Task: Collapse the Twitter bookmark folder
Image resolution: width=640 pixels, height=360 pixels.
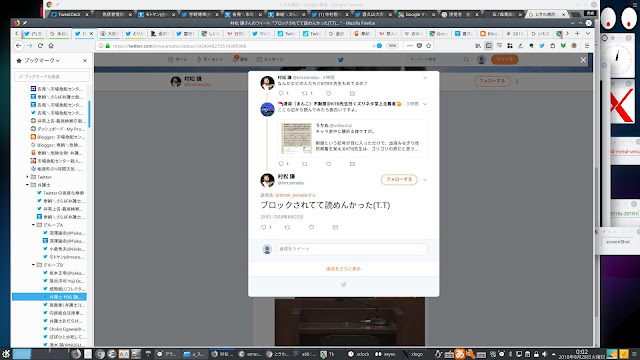Action: [28, 177]
